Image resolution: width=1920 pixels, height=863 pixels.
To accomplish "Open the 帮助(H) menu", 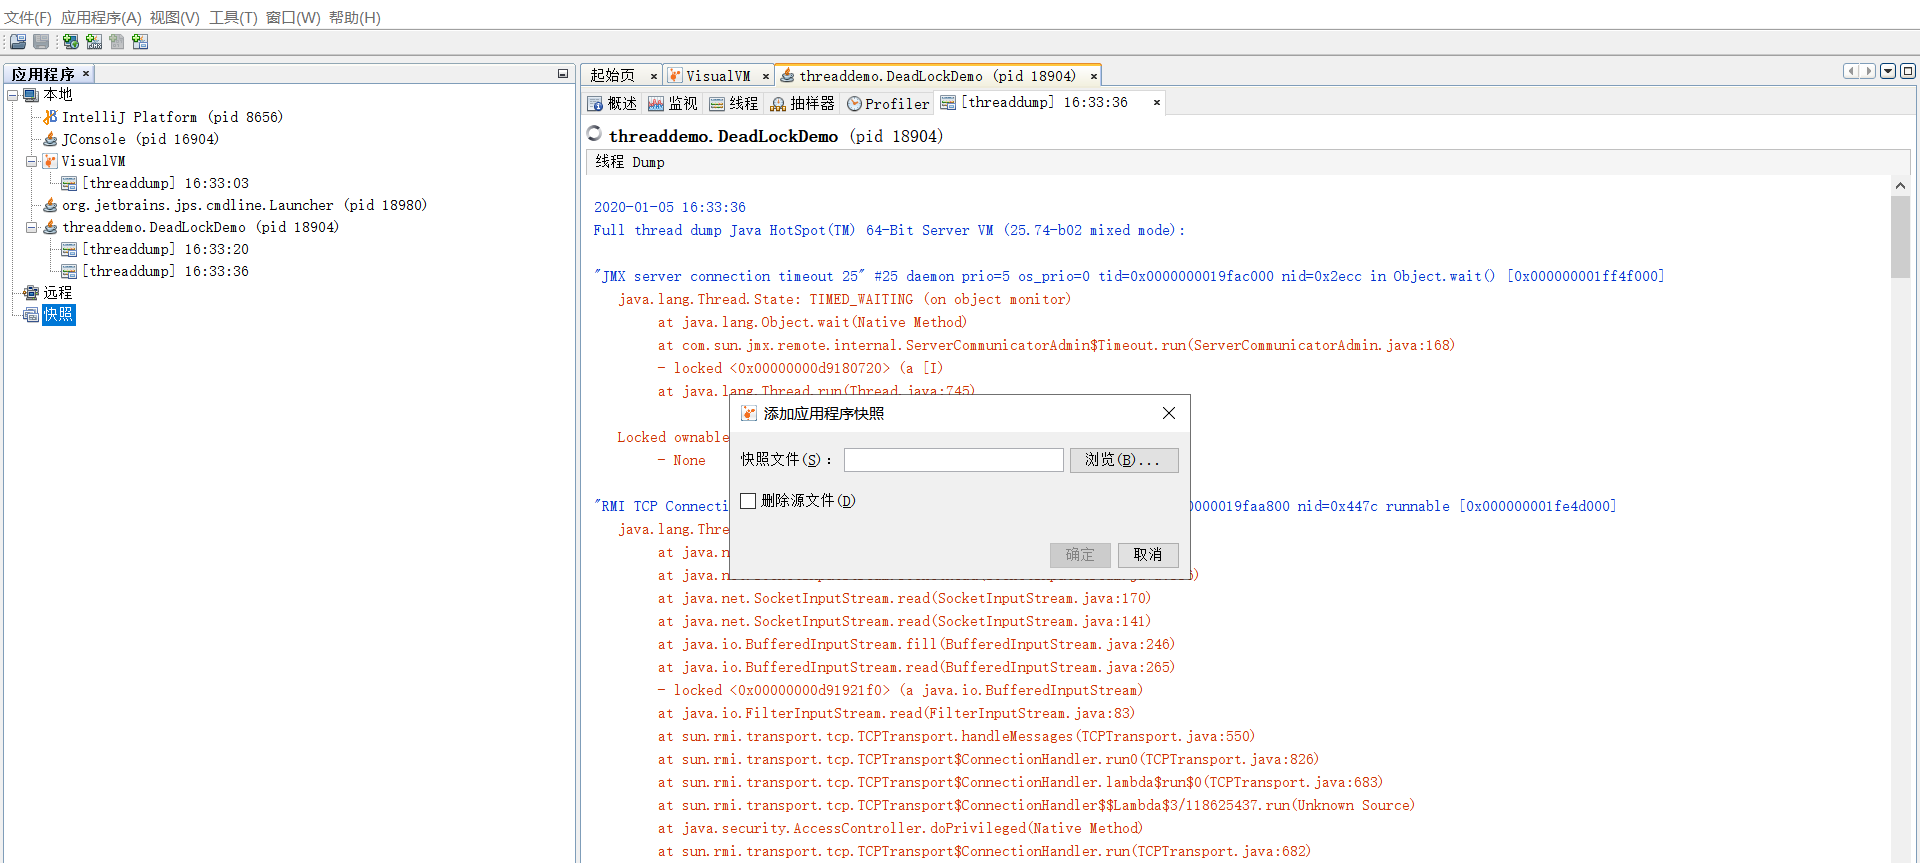I will point(355,18).
